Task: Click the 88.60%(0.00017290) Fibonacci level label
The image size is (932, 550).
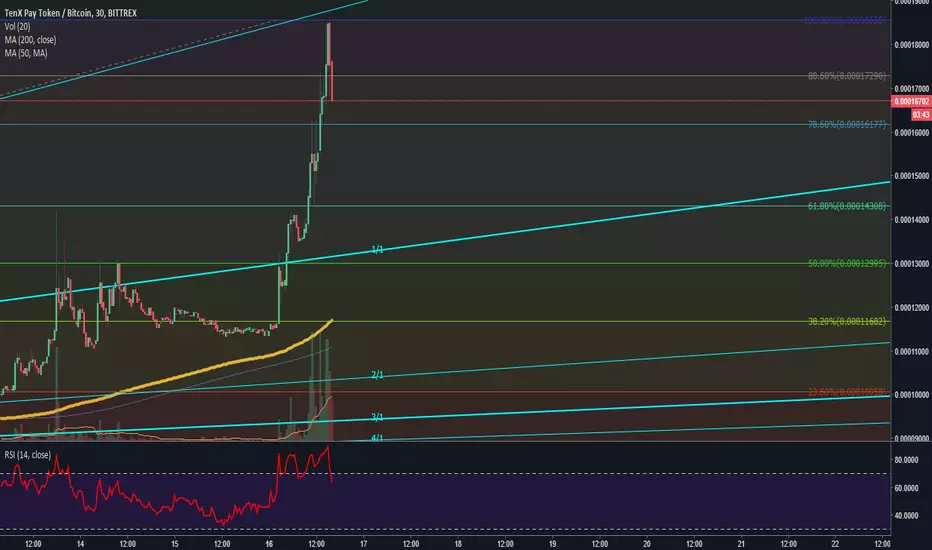Action: (846, 76)
